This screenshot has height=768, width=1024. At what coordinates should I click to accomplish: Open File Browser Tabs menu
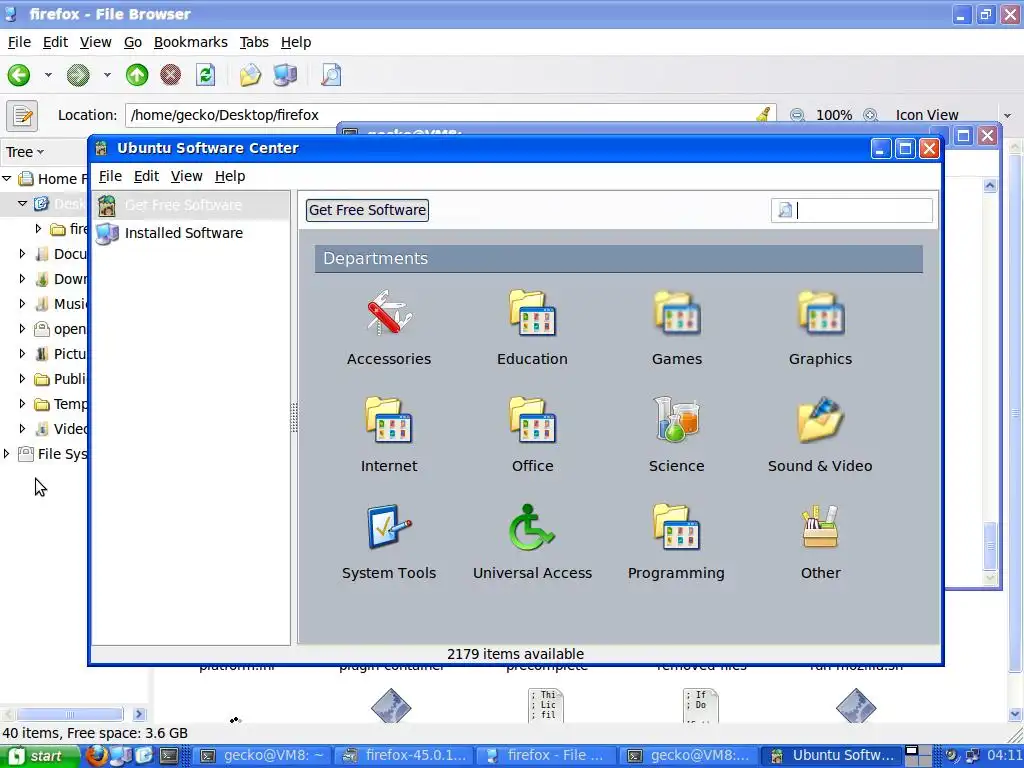point(254,42)
